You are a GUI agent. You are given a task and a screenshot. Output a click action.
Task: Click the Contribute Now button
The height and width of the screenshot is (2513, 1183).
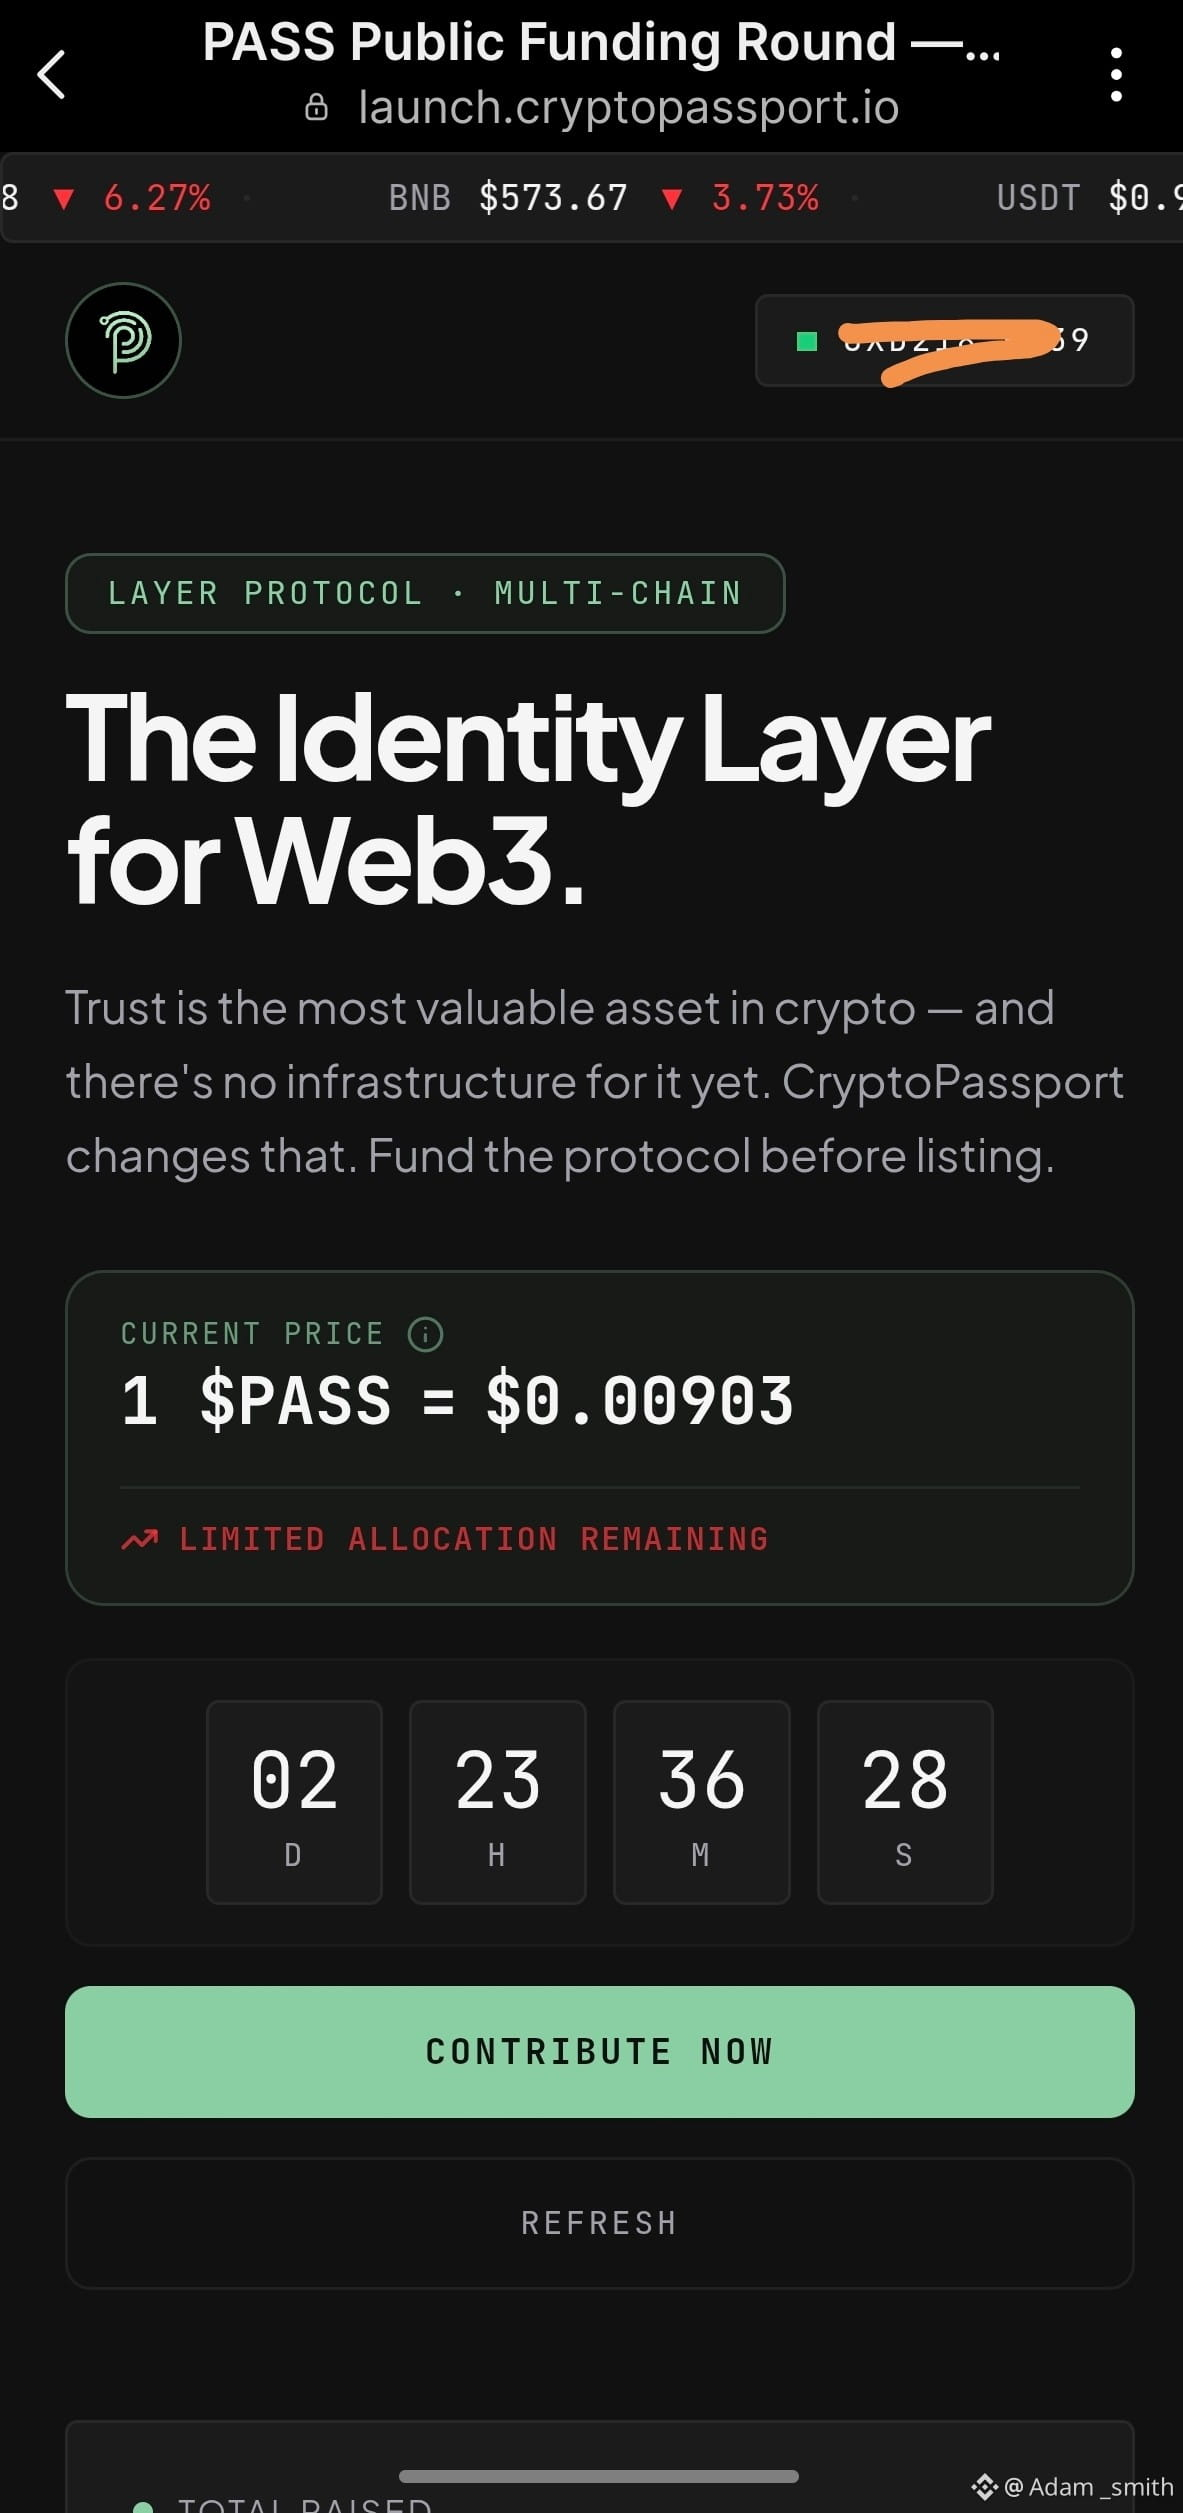[600, 2051]
